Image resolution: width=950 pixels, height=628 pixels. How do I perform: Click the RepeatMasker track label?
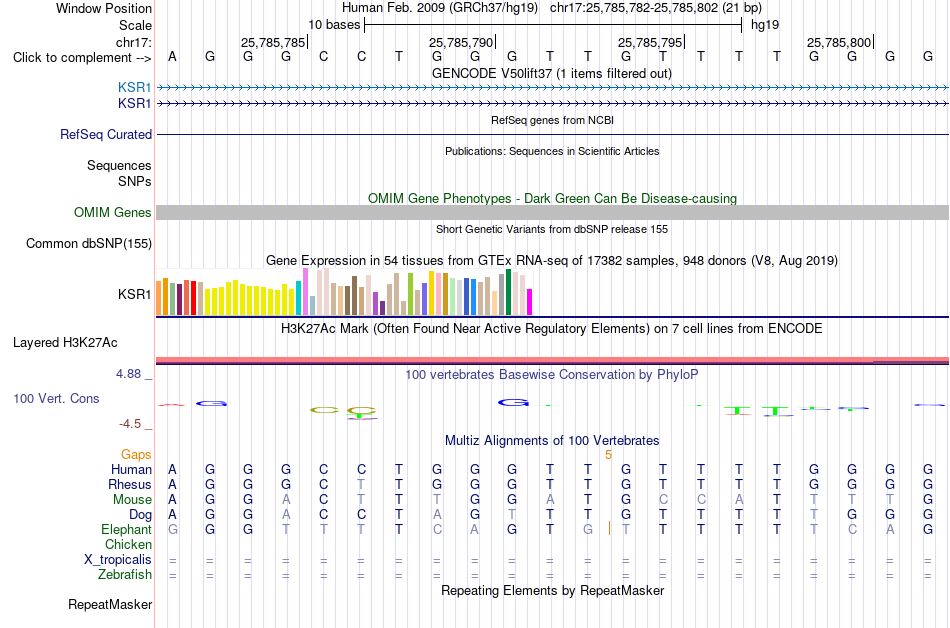pyautogui.click(x=110, y=604)
